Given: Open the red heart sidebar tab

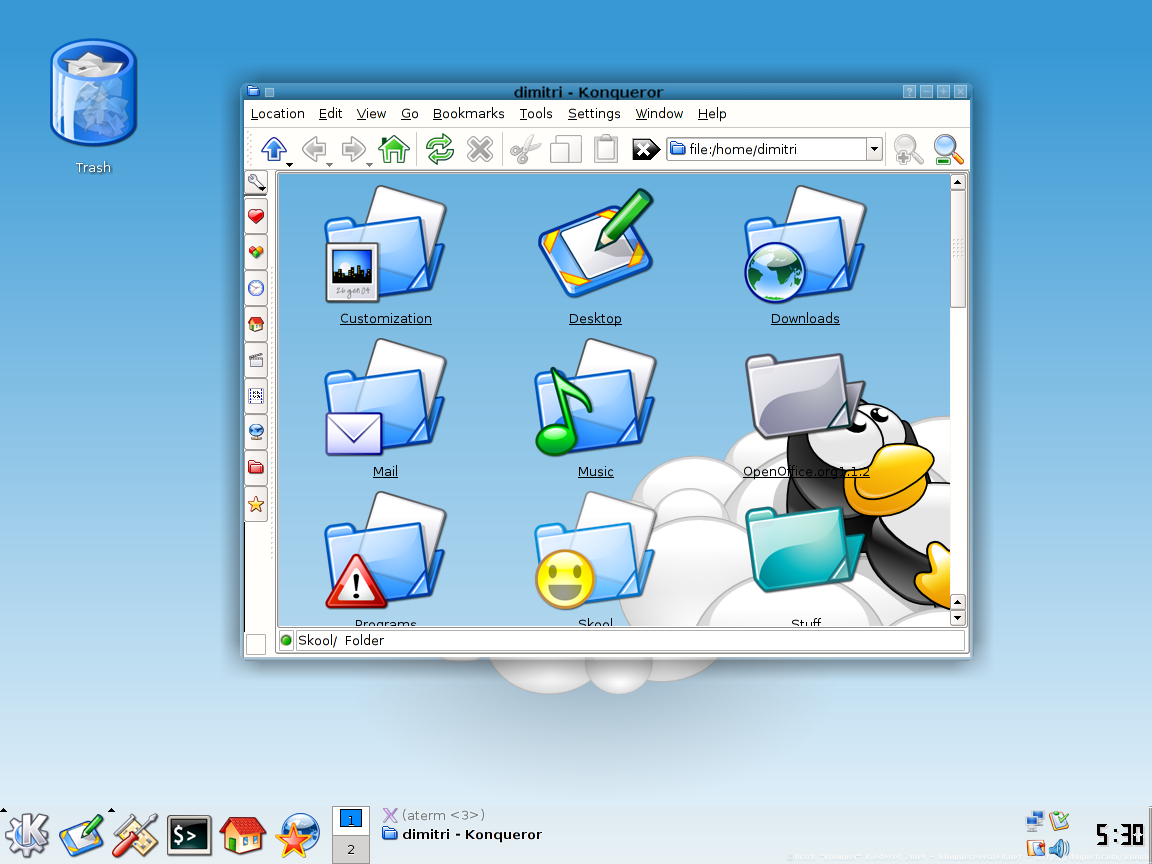Looking at the screenshot, I should [256, 216].
